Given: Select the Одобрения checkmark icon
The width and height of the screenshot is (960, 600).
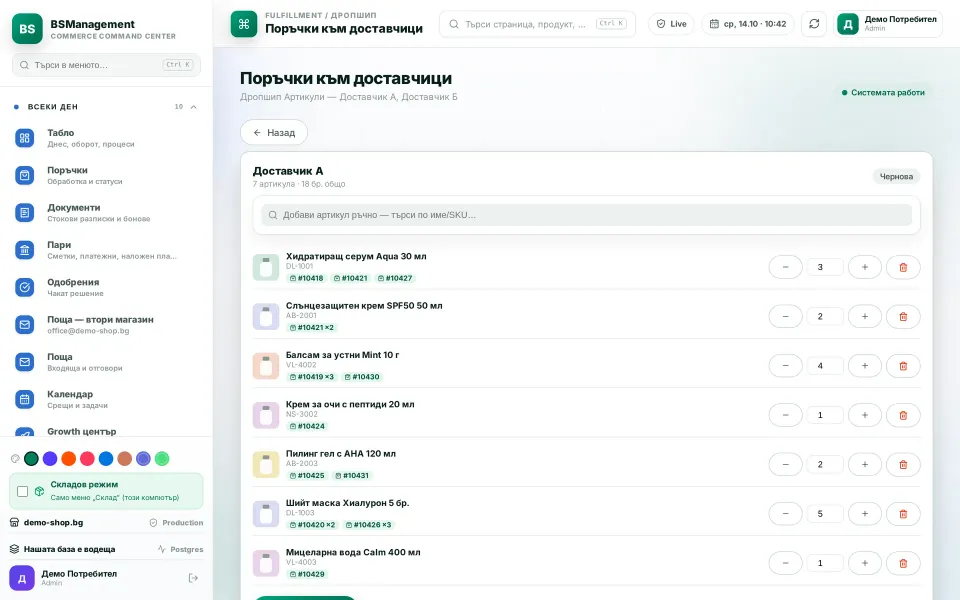Looking at the screenshot, I should pos(24,288).
